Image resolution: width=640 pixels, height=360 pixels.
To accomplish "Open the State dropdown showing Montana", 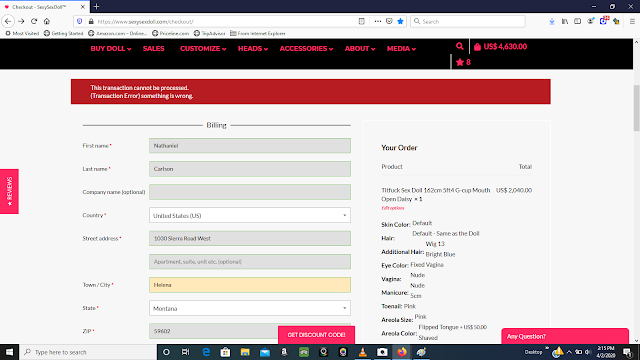I will [x=250, y=308].
